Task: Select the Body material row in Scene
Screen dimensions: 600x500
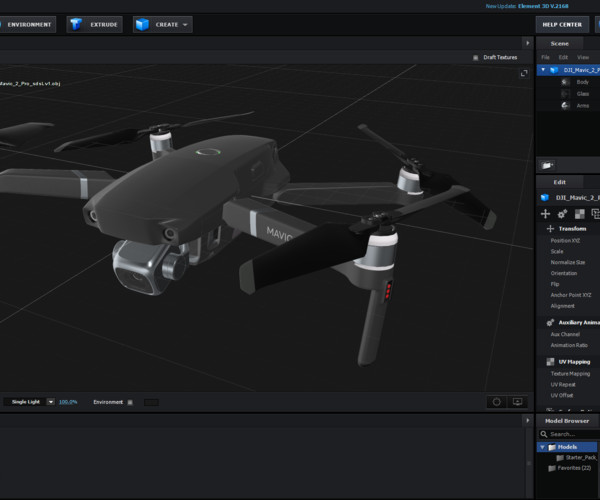Action: tap(568, 82)
